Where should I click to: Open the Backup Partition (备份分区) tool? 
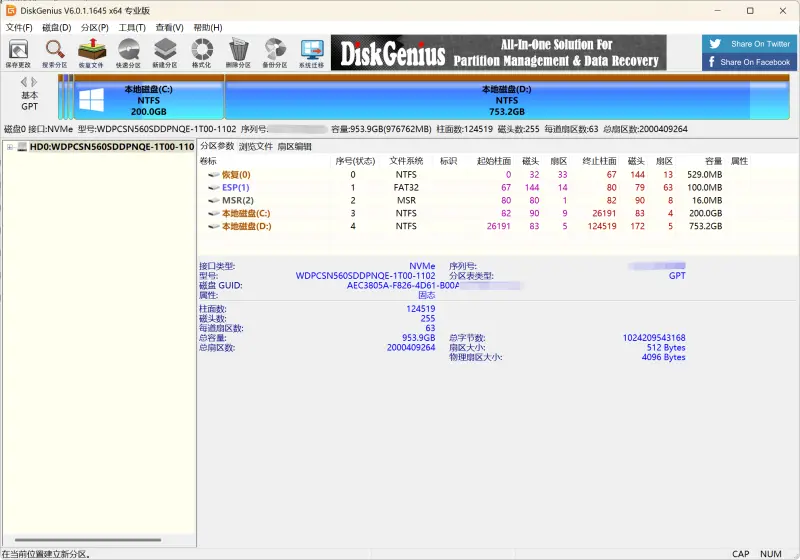pyautogui.click(x=275, y=53)
